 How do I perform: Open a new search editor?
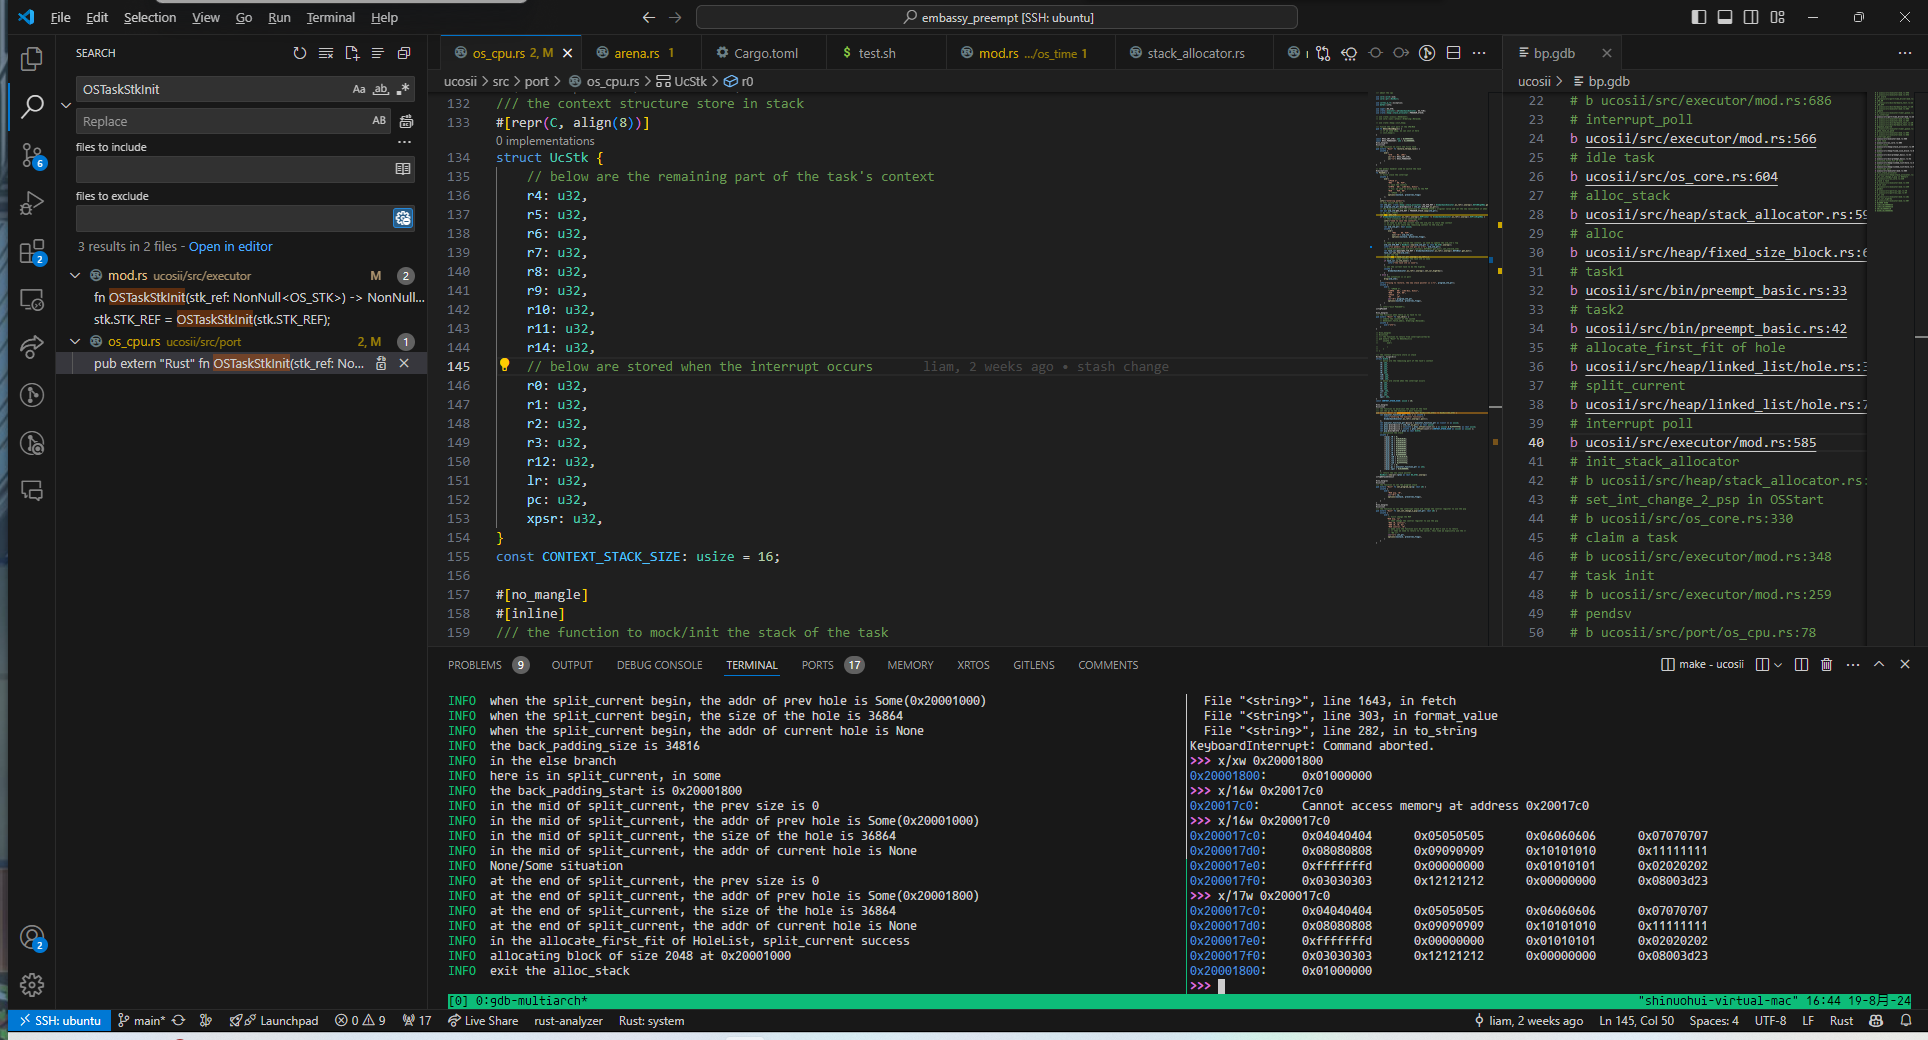click(x=352, y=53)
